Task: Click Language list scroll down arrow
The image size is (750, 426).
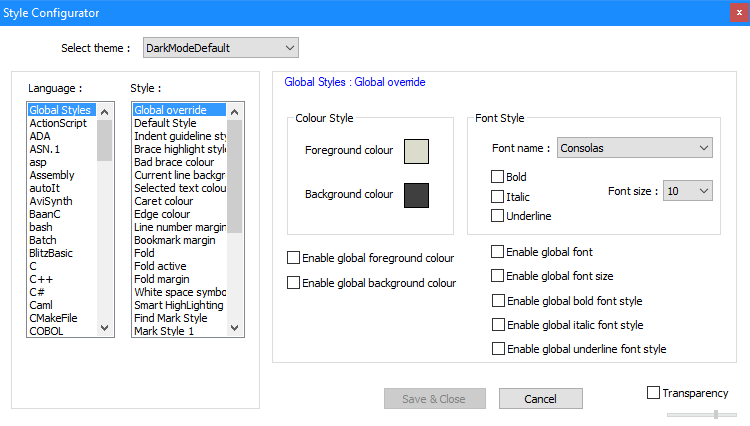Action: [x=105, y=328]
